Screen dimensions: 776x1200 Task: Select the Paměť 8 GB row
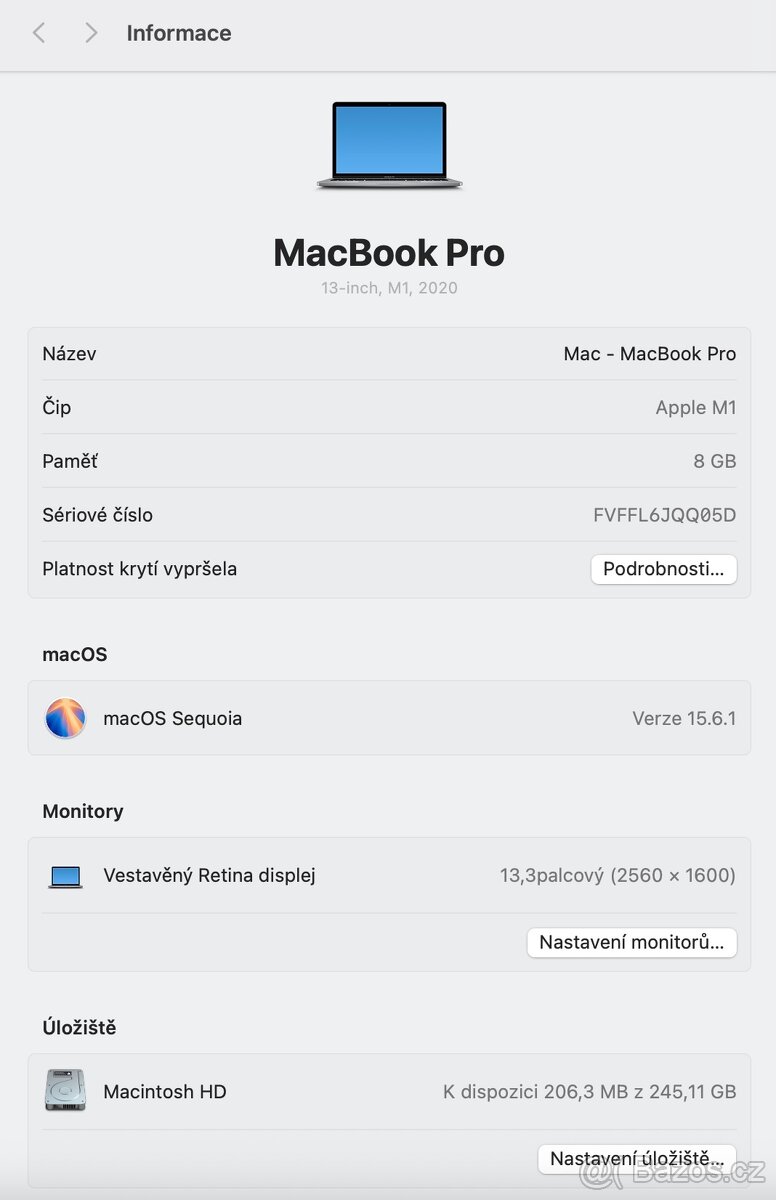pyautogui.click(x=389, y=461)
